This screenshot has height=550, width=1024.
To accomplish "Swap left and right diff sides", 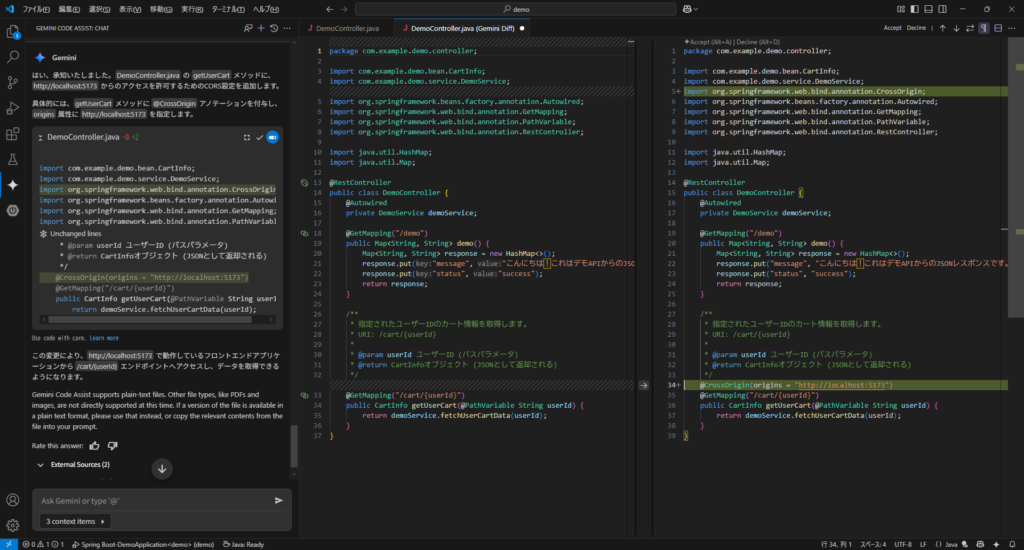I will (x=970, y=28).
